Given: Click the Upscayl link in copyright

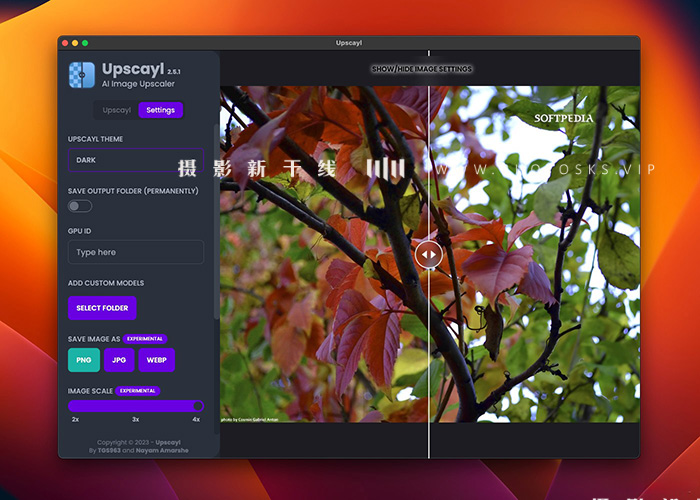Looking at the screenshot, I should pos(168,442).
